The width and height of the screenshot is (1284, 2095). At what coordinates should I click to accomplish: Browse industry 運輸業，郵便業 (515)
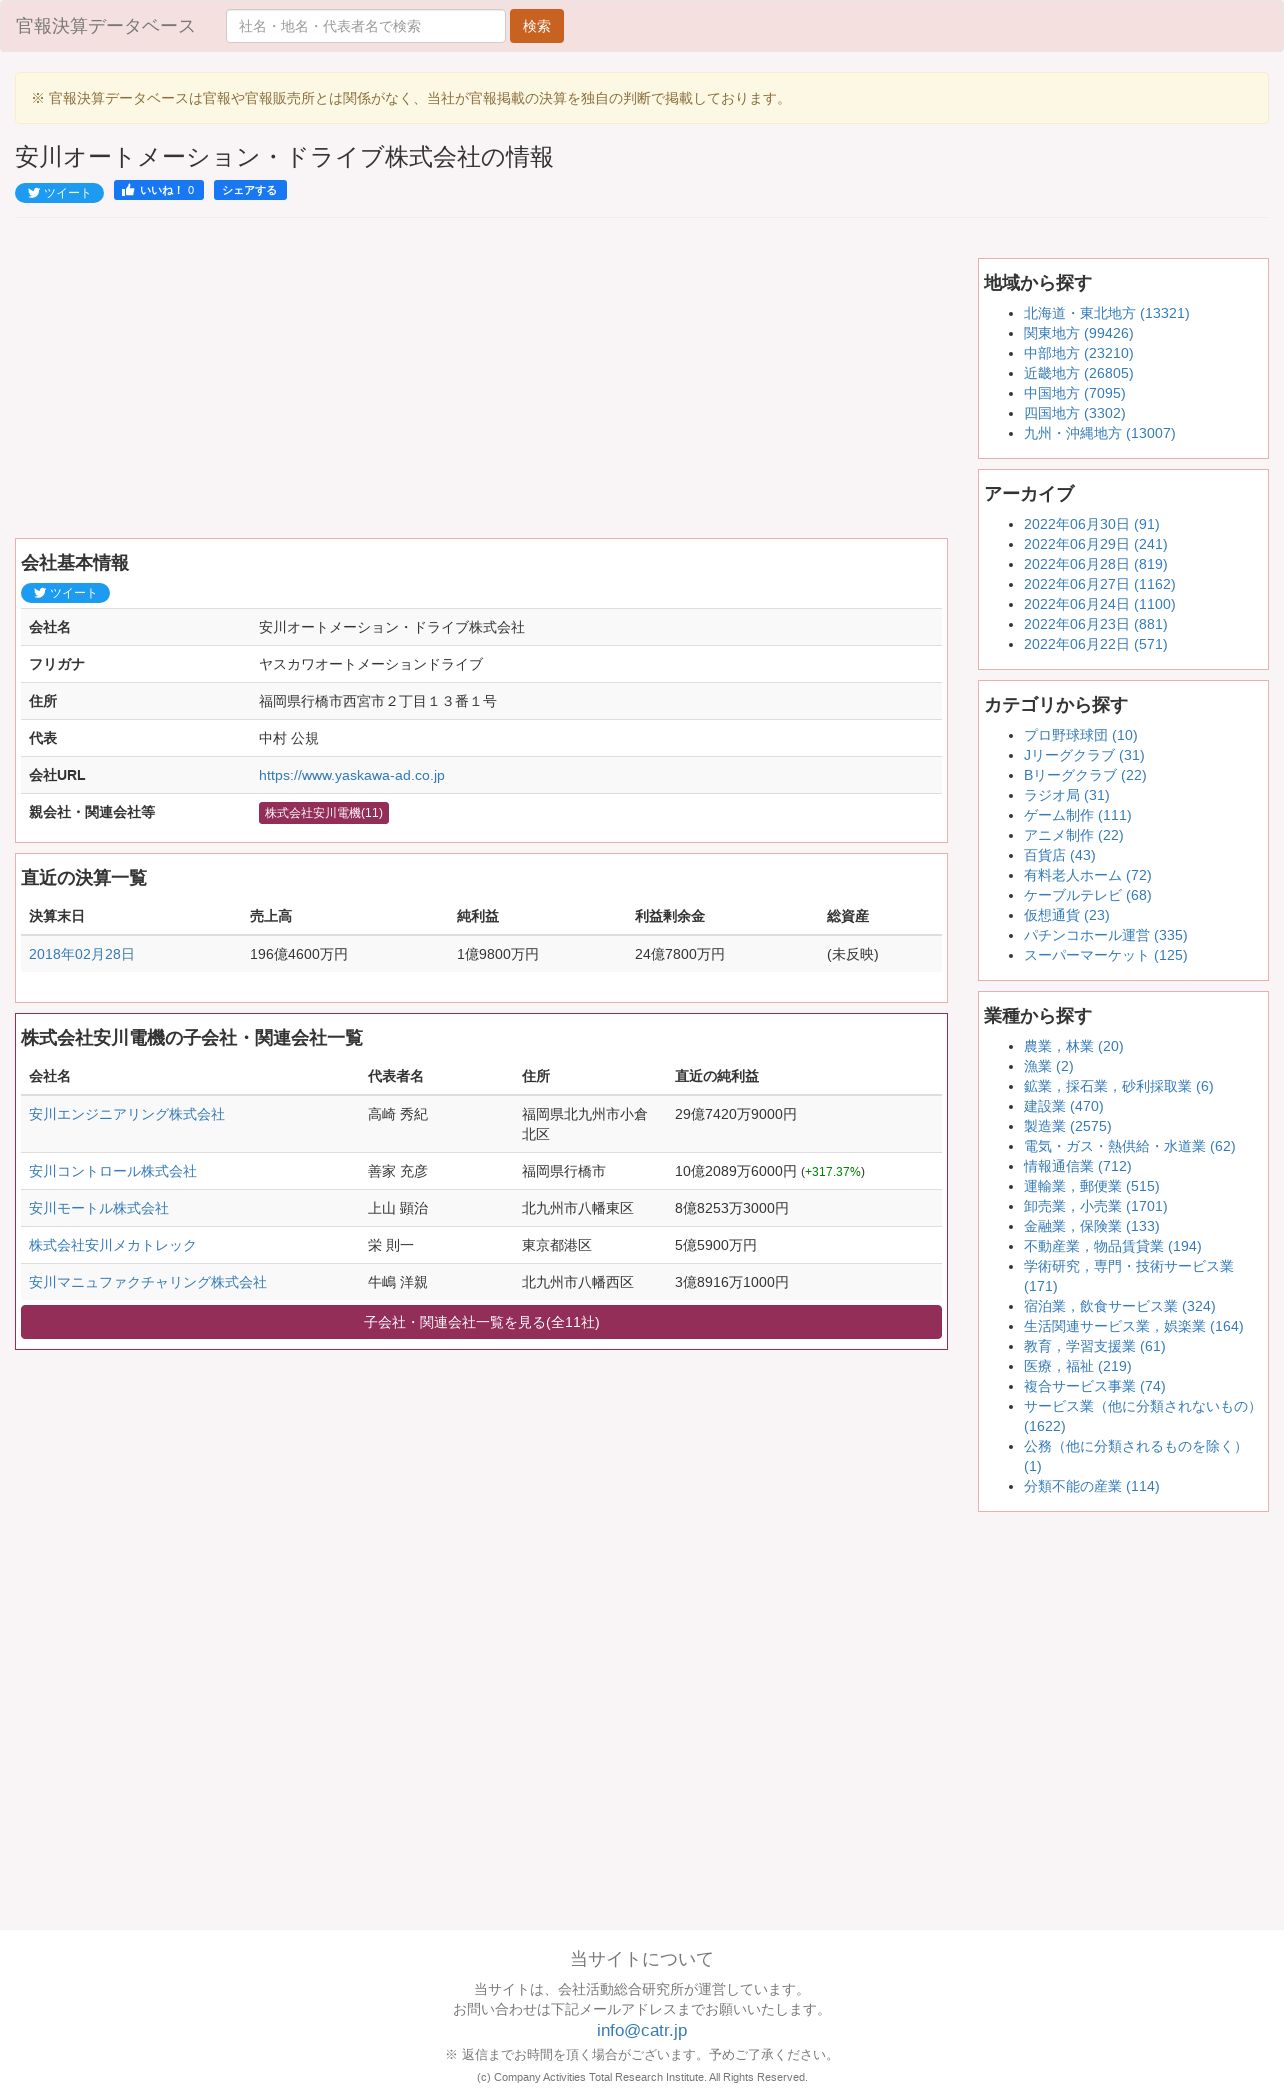1092,1186
